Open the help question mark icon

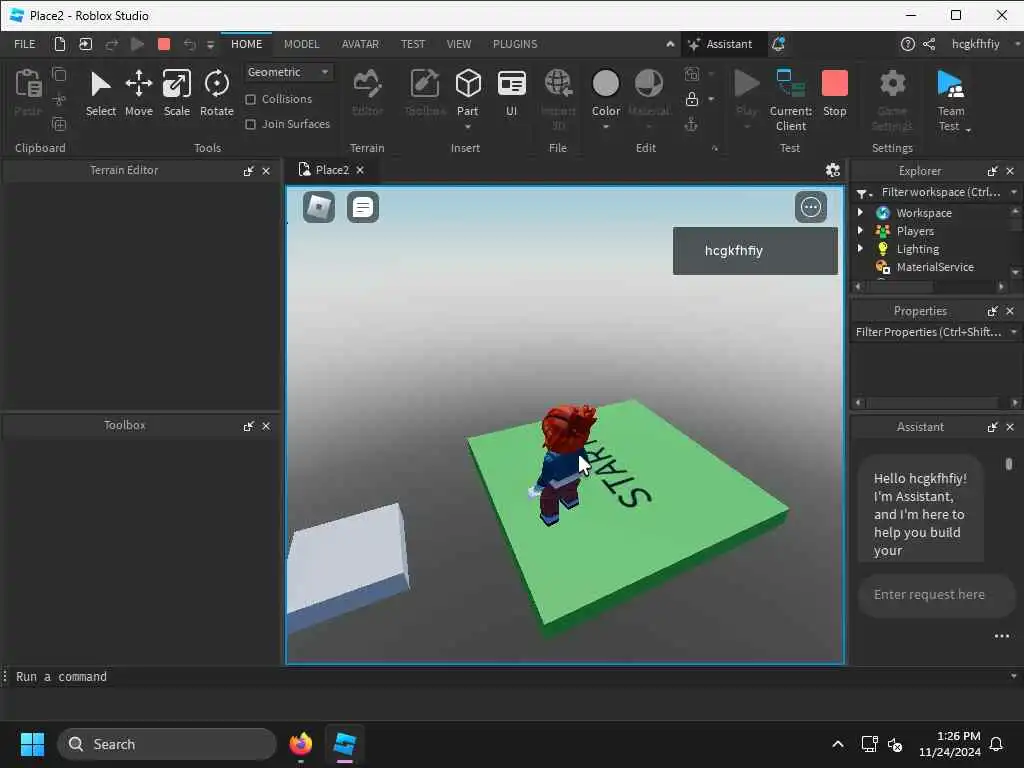(907, 44)
